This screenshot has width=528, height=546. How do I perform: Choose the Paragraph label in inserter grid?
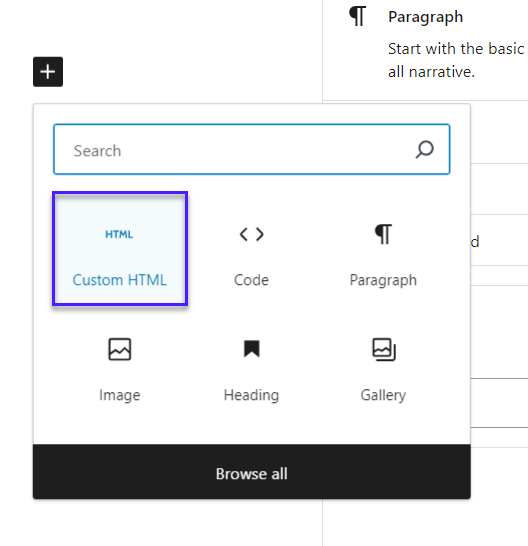click(383, 280)
